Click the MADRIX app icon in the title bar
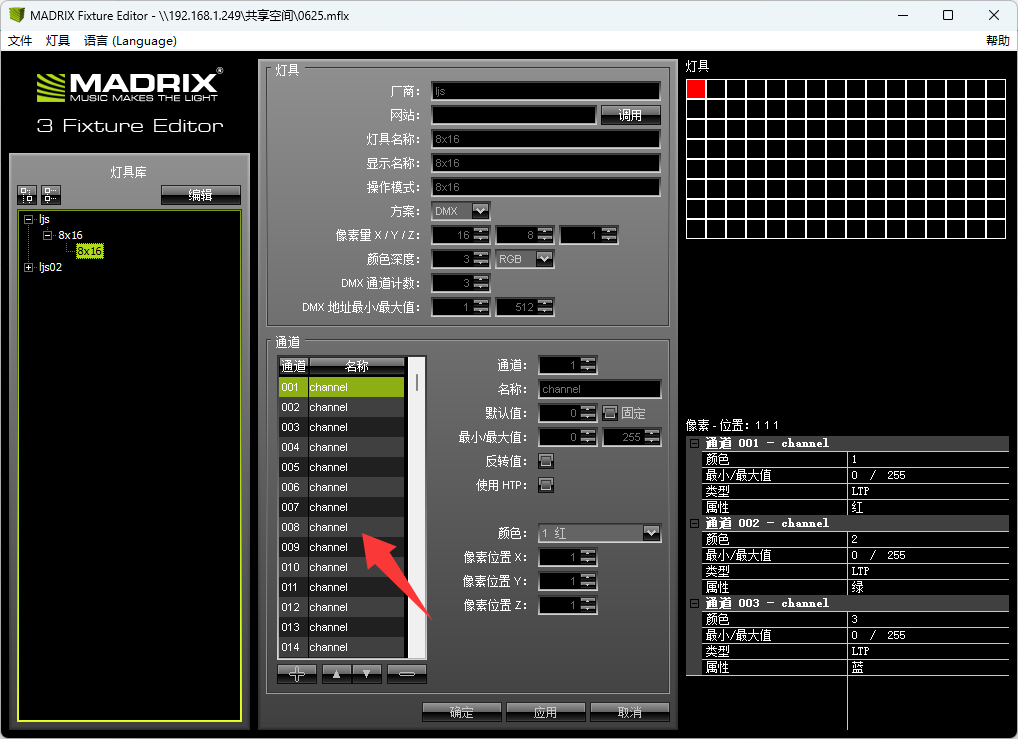This screenshot has height=739, width=1018. (x=16, y=15)
